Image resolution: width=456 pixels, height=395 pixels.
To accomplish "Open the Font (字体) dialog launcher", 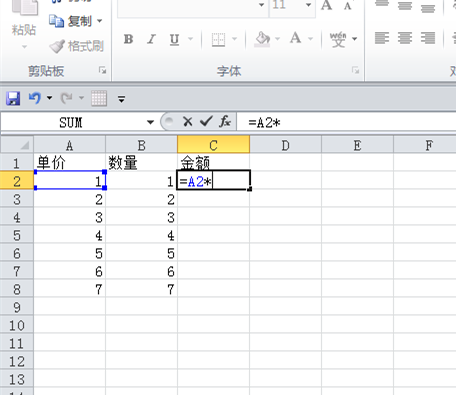I will (356, 70).
